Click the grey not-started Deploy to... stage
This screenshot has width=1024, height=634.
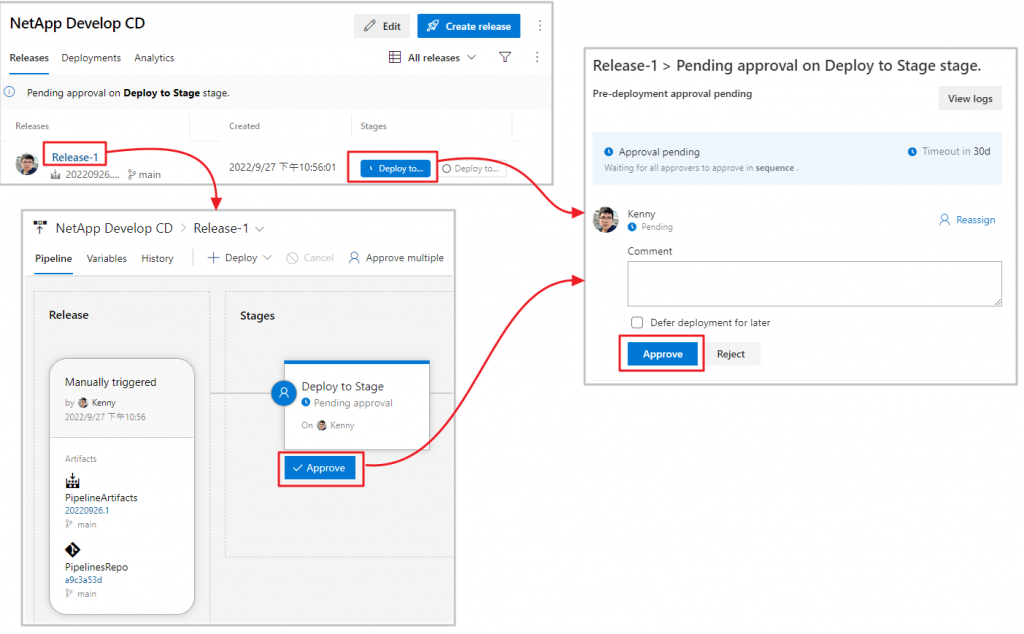[470, 168]
